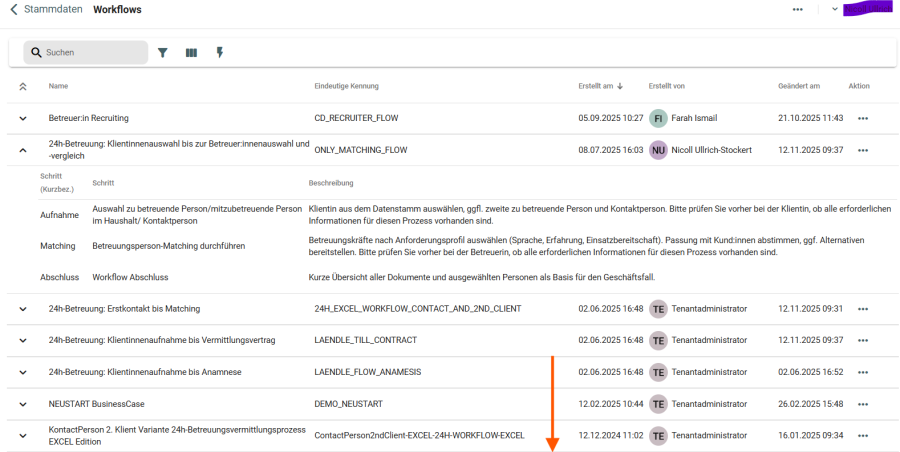The image size is (900, 452).
Task: Sort by Eindeutige Kennung column header
Action: click(346, 86)
